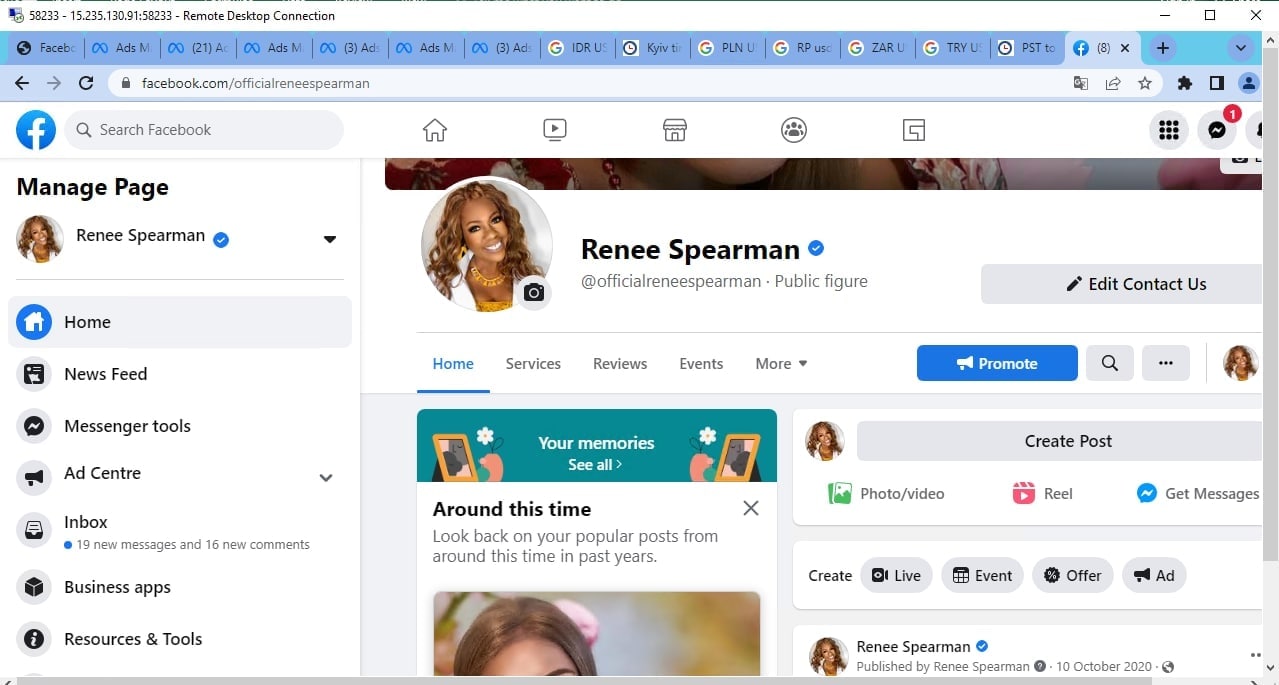Switch to the Services page tab
This screenshot has height=685, width=1279.
pyautogui.click(x=533, y=364)
